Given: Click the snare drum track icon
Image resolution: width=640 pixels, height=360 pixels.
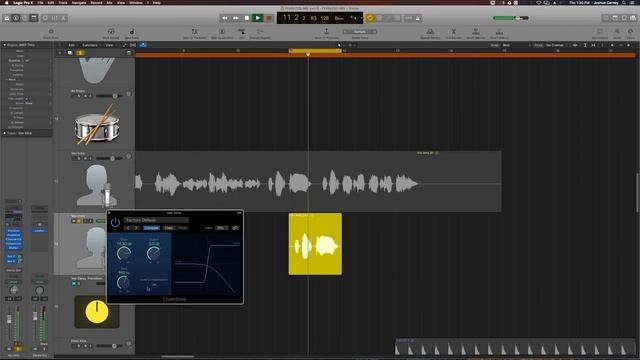Looking at the screenshot, I should pos(97,124).
